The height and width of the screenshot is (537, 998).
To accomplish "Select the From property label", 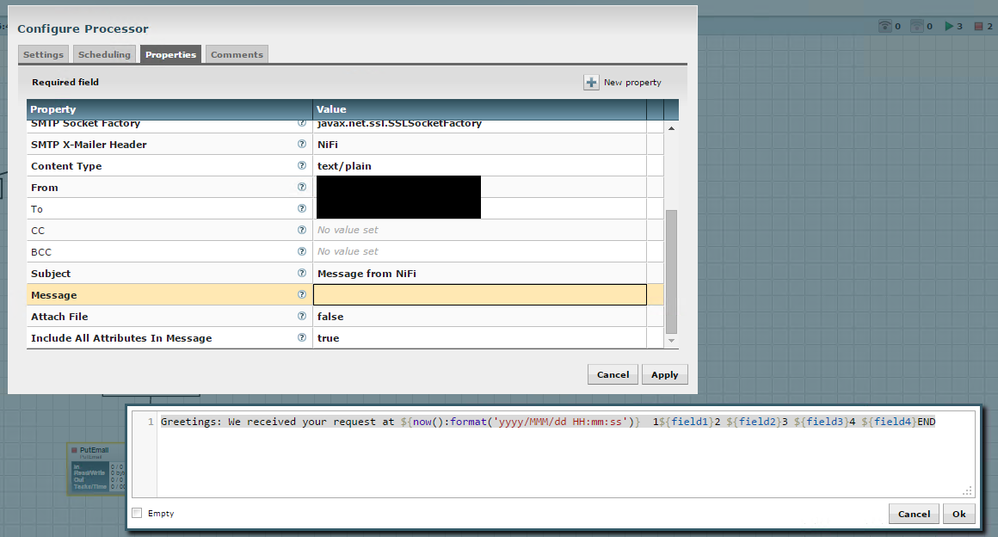I will tap(45, 188).
